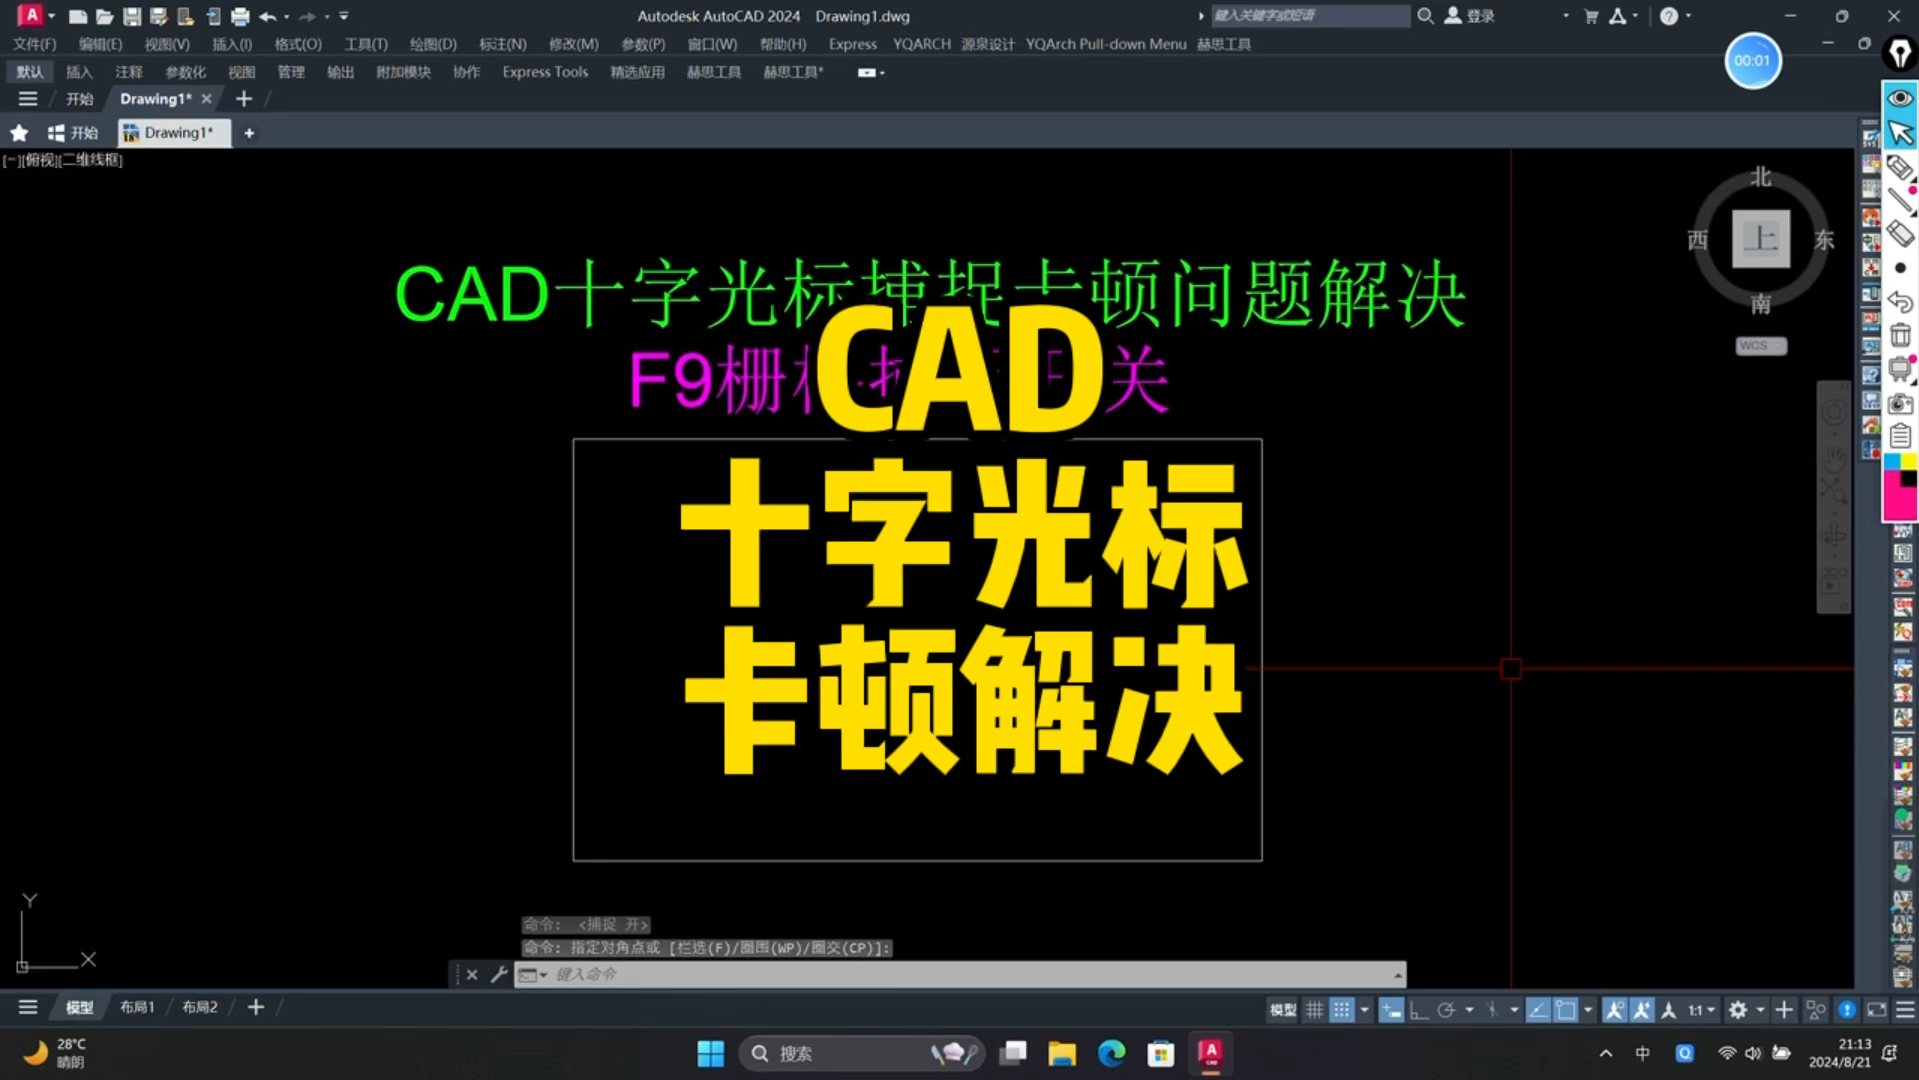Click the WCS label under ViewCube

(1760, 346)
